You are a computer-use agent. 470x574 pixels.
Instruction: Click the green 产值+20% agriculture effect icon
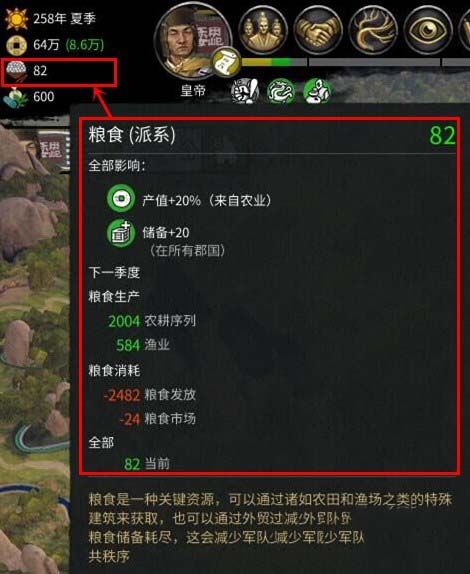pos(121,199)
